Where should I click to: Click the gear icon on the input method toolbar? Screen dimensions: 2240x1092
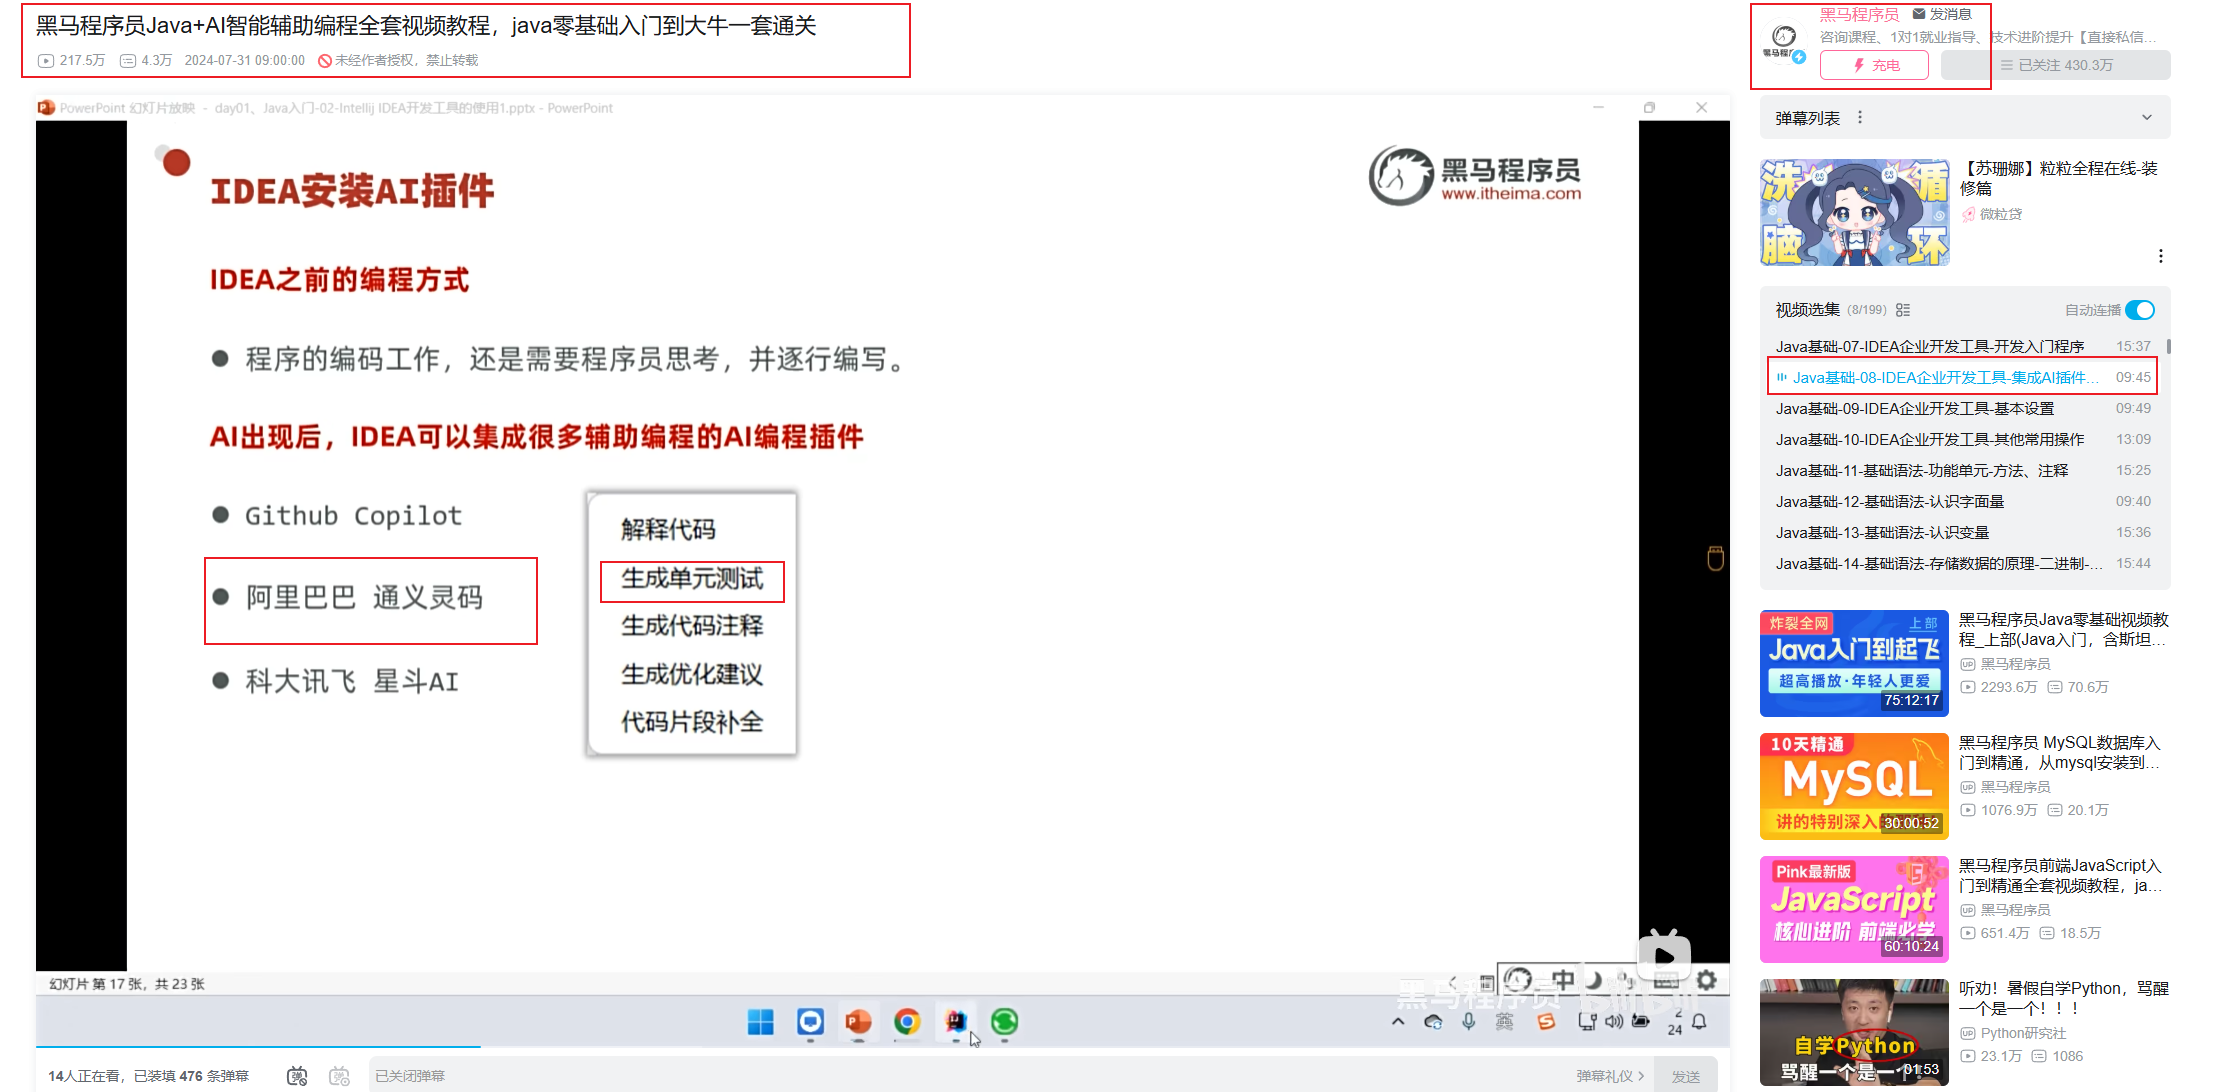click(1707, 981)
